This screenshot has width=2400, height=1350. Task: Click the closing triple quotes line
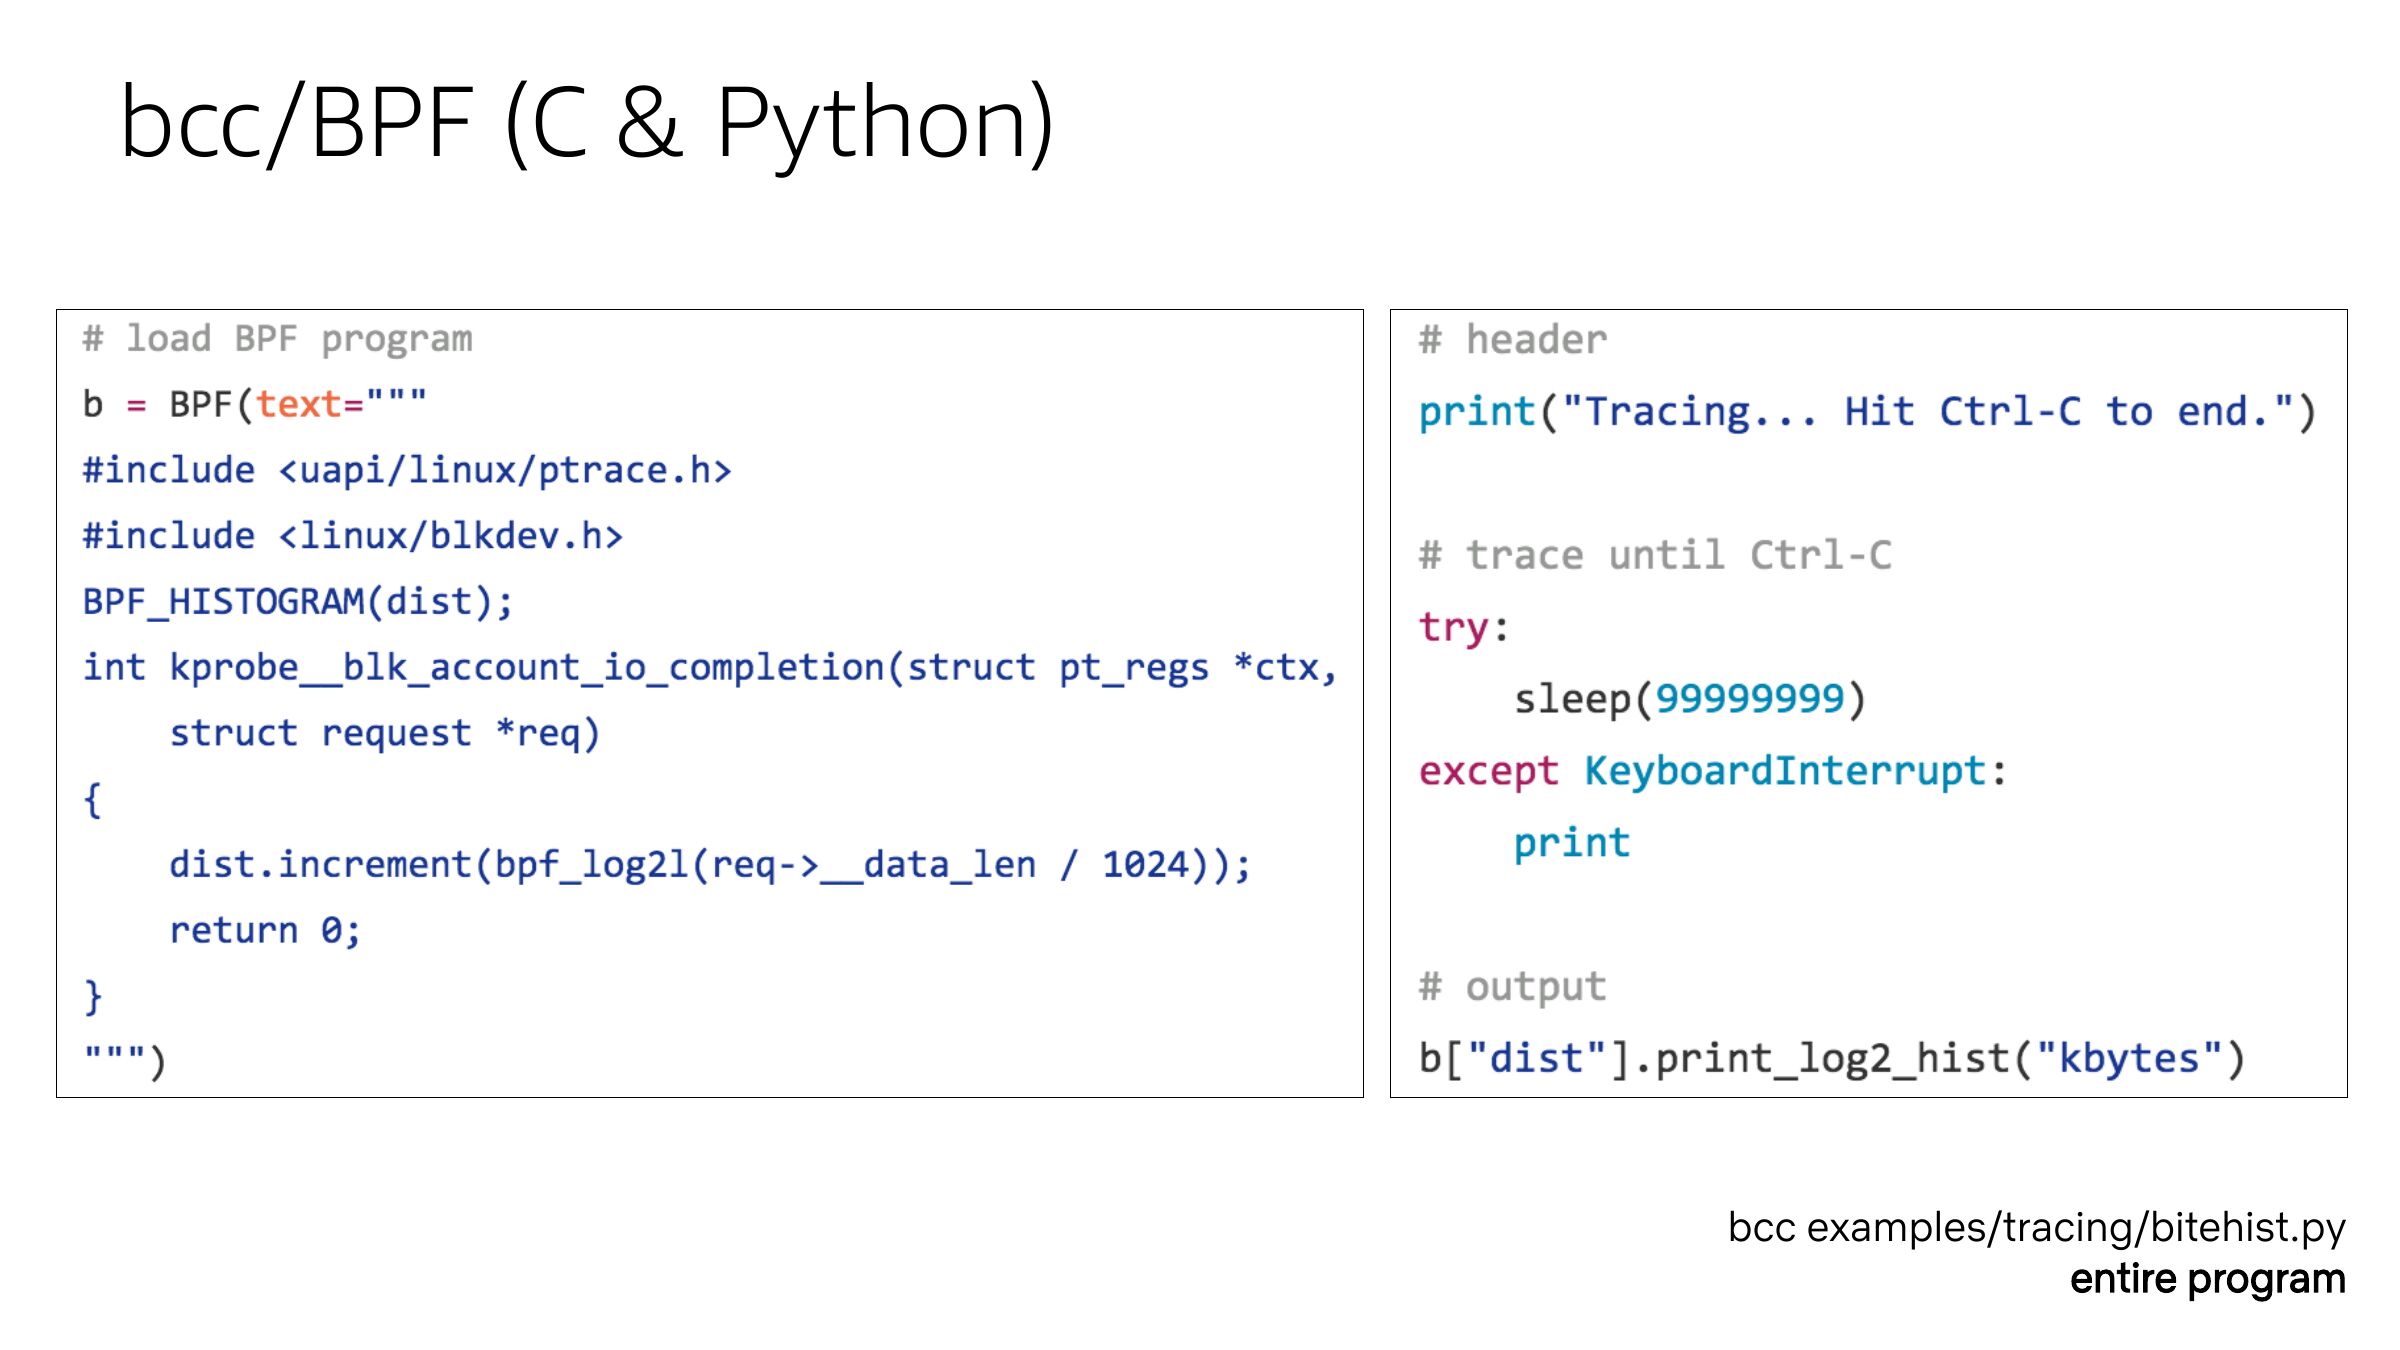[x=124, y=1060]
